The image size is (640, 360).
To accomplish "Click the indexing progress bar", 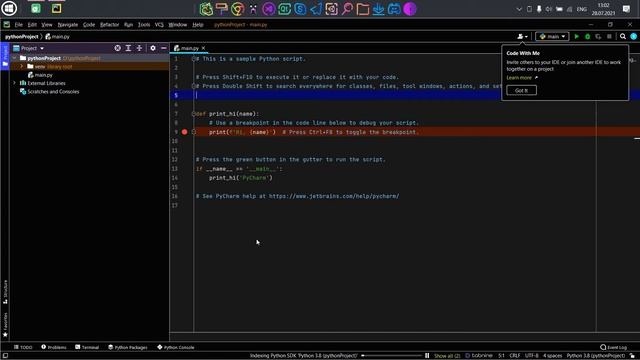I will pos(391,356).
